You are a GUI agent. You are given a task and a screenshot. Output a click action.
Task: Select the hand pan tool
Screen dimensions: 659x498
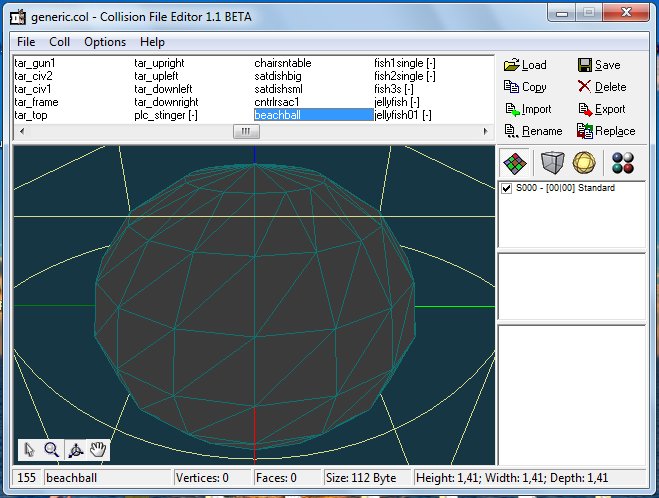coord(98,450)
